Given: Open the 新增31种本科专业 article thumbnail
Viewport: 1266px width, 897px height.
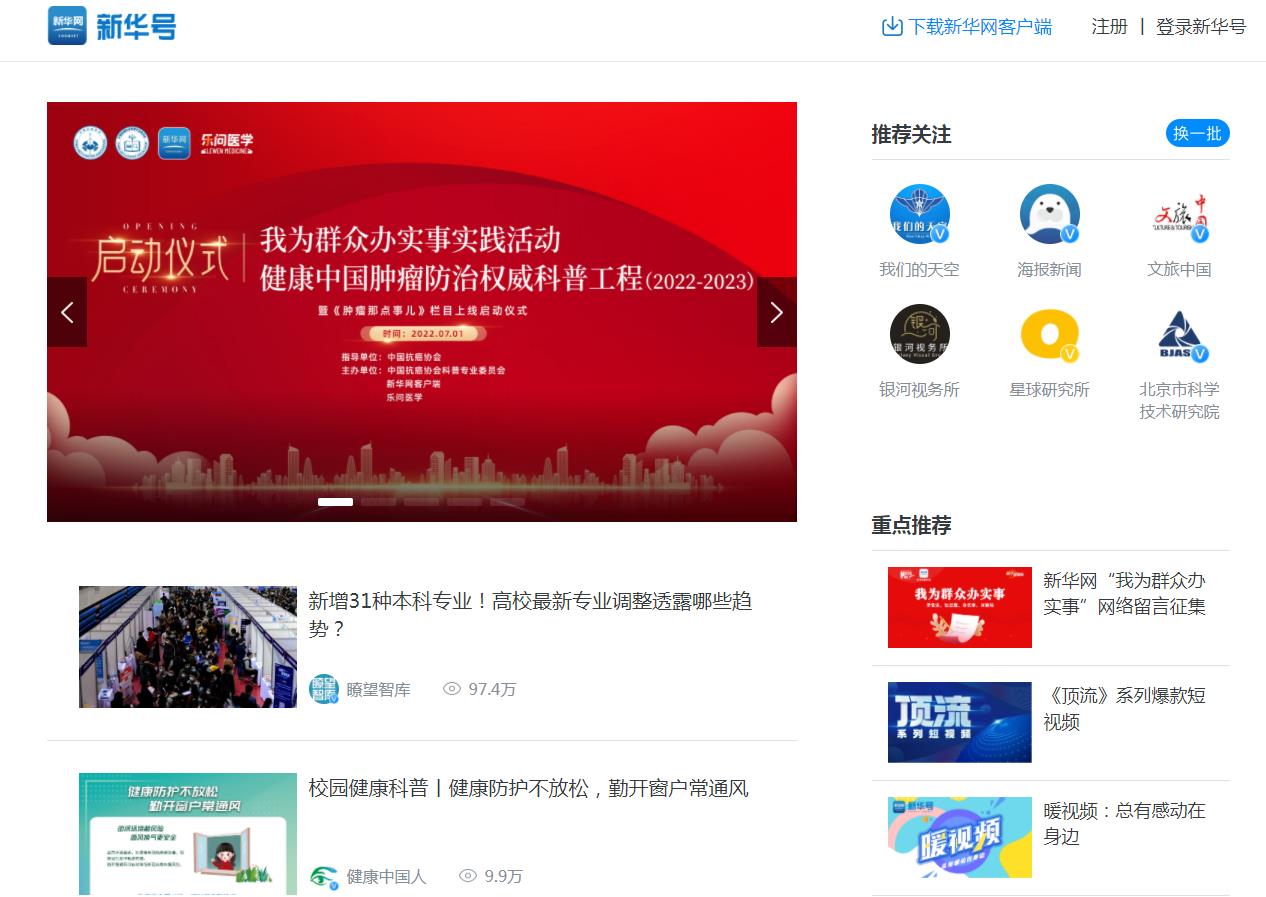Looking at the screenshot, I should coord(188,647).
